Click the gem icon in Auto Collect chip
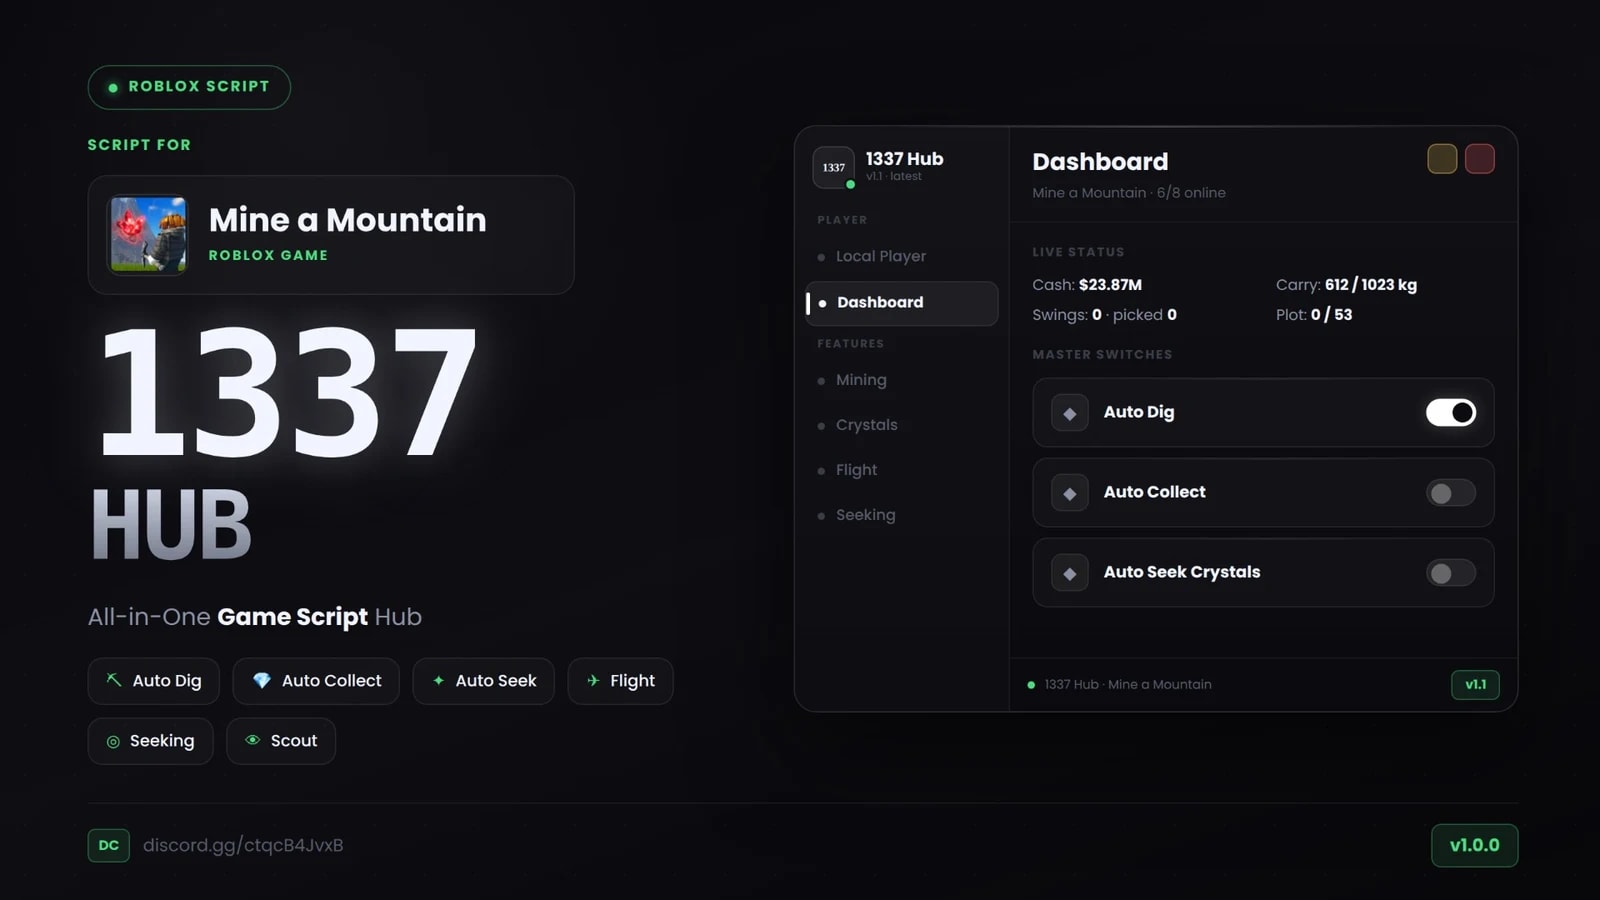Screen dimensions: 1600x900 coord(261,680)
